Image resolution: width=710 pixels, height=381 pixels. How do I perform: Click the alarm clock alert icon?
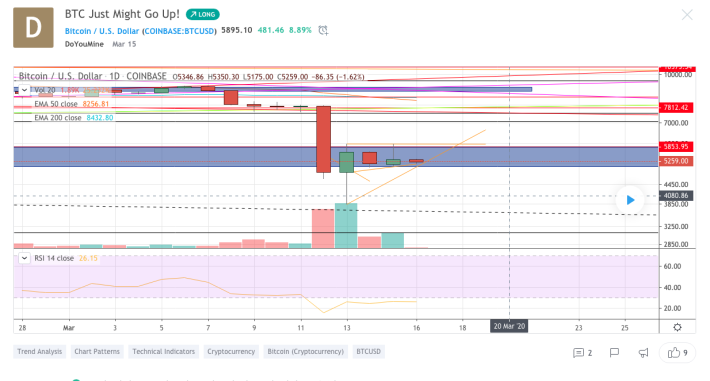[323, 30]
